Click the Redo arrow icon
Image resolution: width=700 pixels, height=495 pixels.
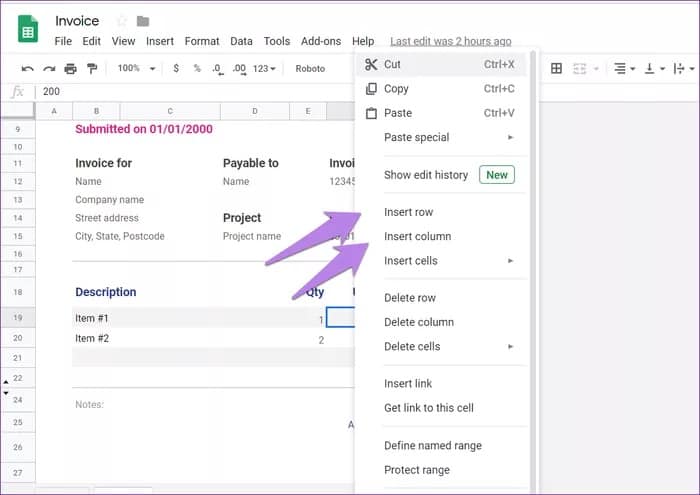point(48,69)
